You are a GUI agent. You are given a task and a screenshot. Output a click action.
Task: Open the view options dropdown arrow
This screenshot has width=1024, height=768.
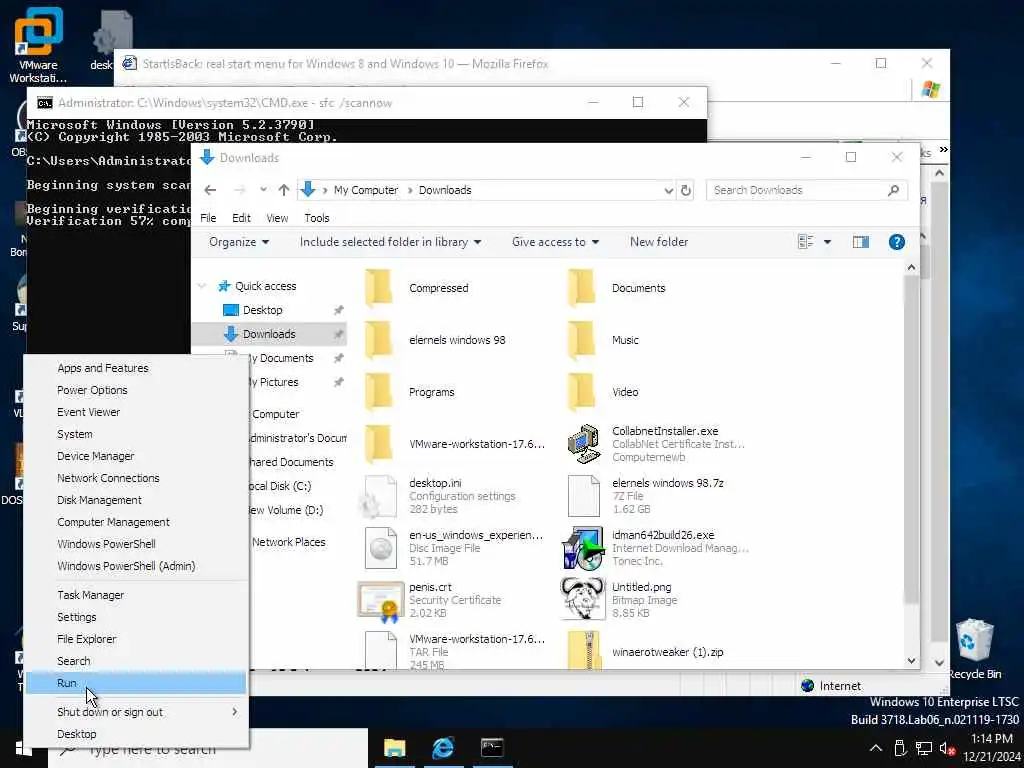coord(827,242)
